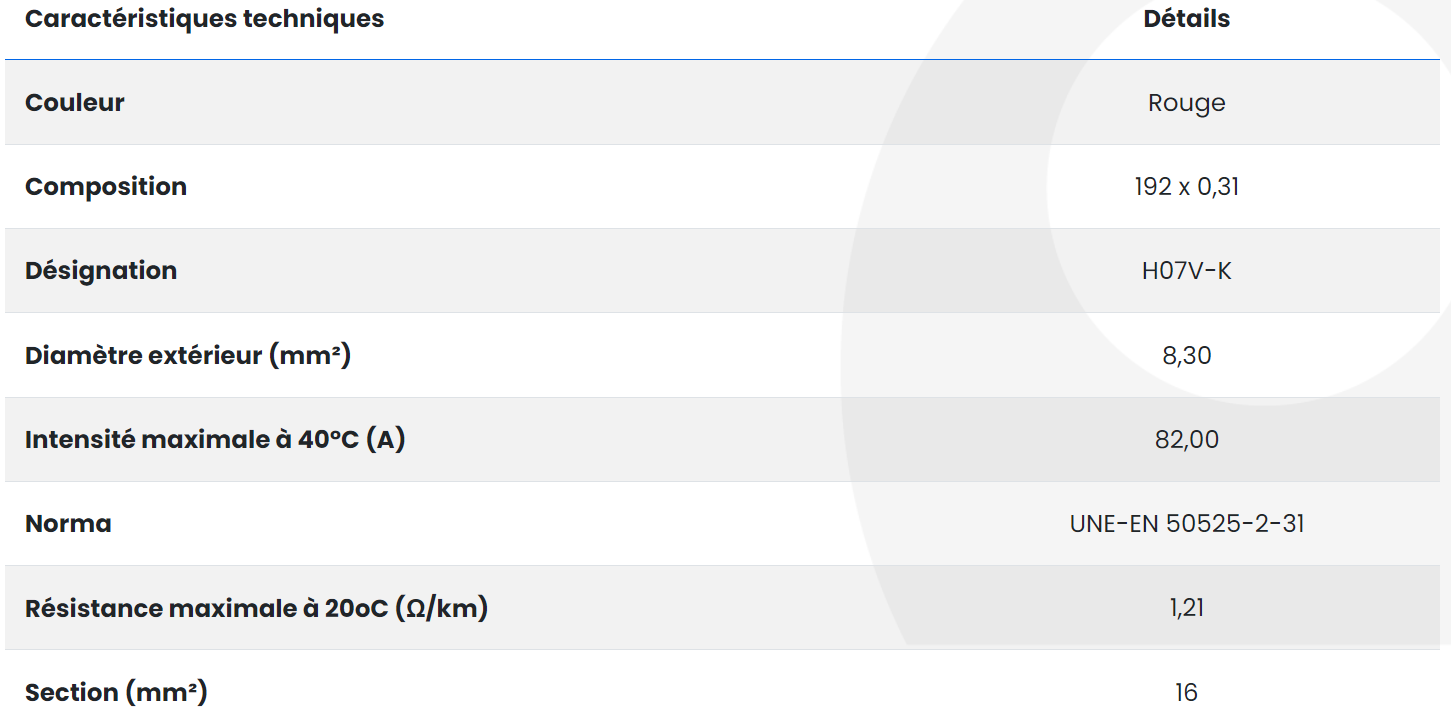
Task: Select the 1,21 resistance value
Action: point(1187,608)
